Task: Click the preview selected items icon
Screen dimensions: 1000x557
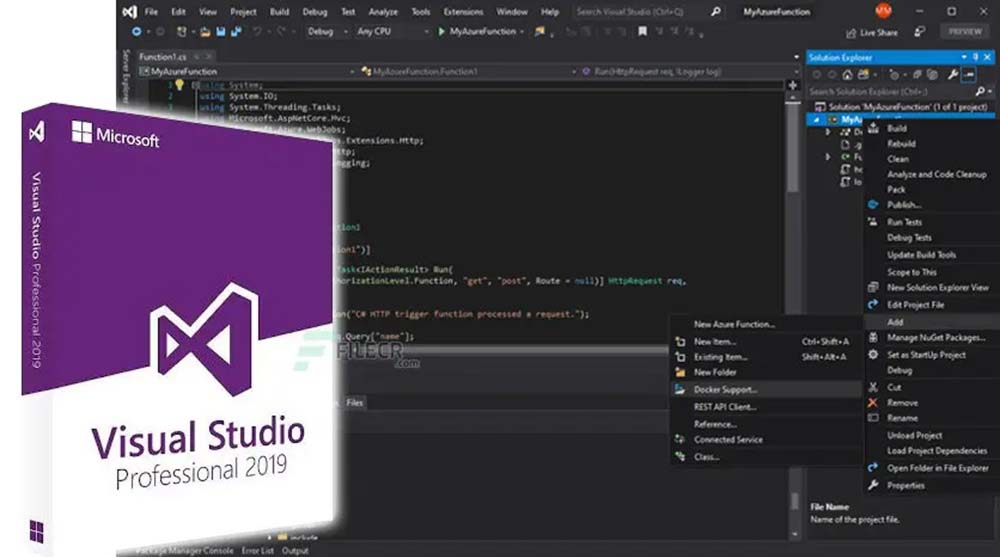Action: (969, 75)
